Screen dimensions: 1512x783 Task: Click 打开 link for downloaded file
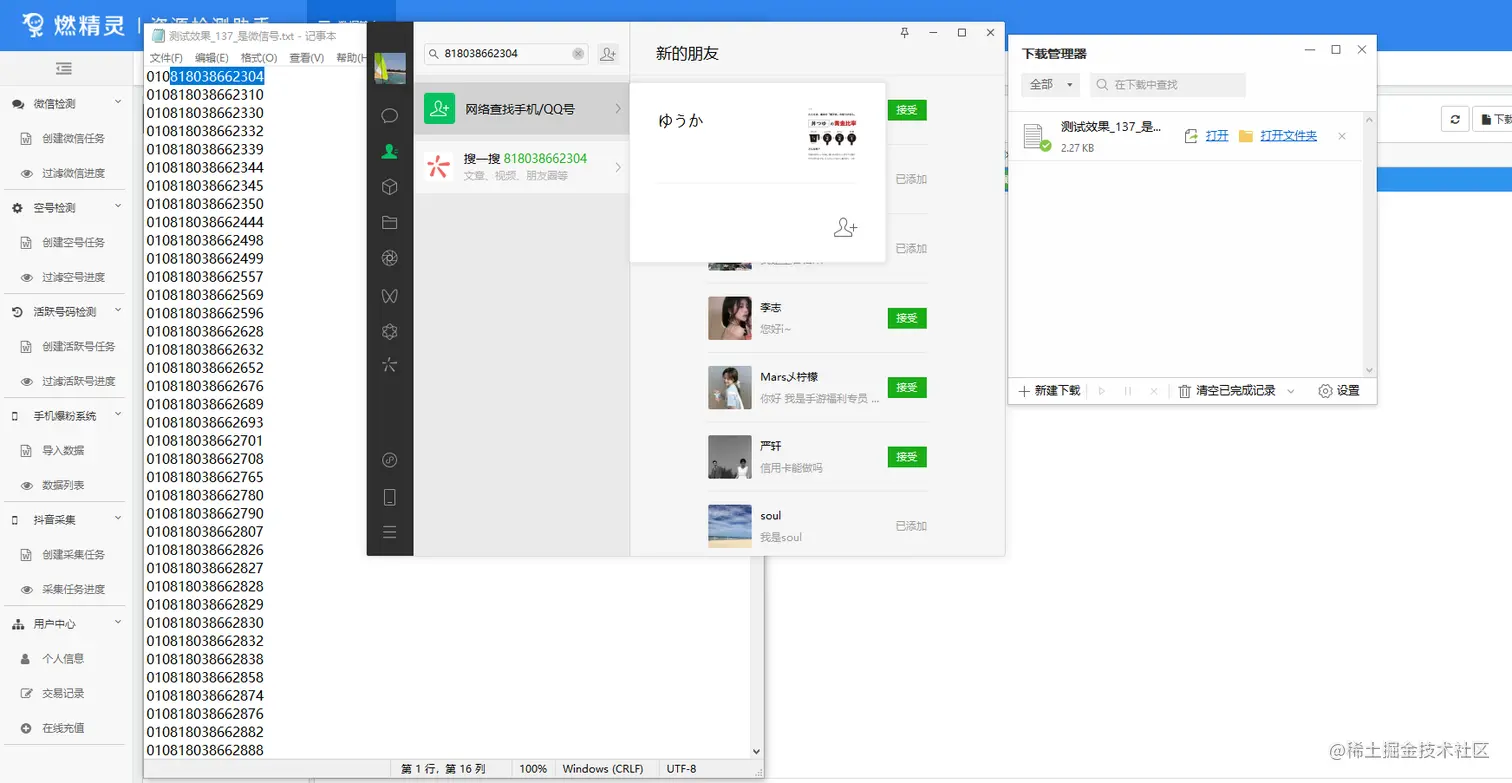tap(1217, 136)
